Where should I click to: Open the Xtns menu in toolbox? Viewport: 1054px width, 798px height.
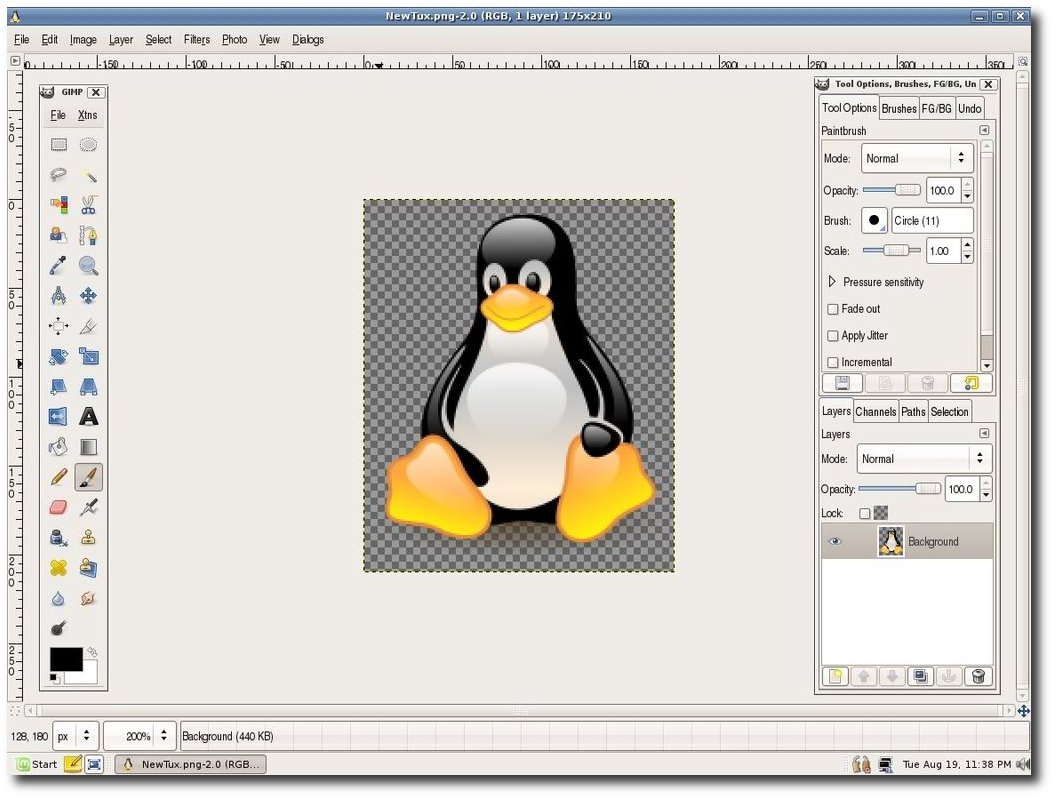(87, 115)
